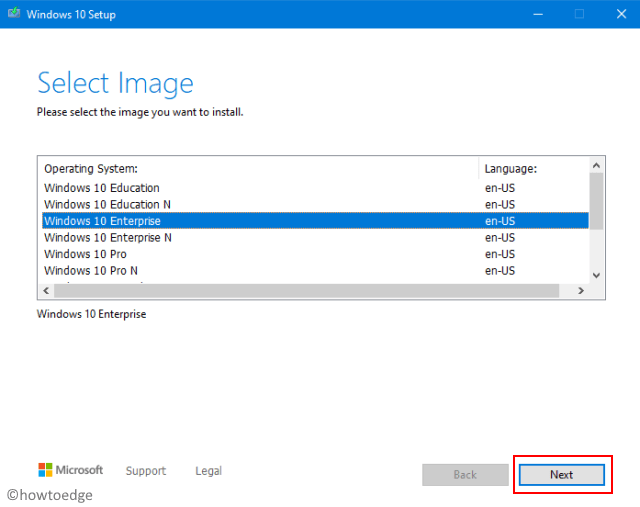Select Windows 10 Education
This screenshot has height=507, width=640.
pos(315,188)
